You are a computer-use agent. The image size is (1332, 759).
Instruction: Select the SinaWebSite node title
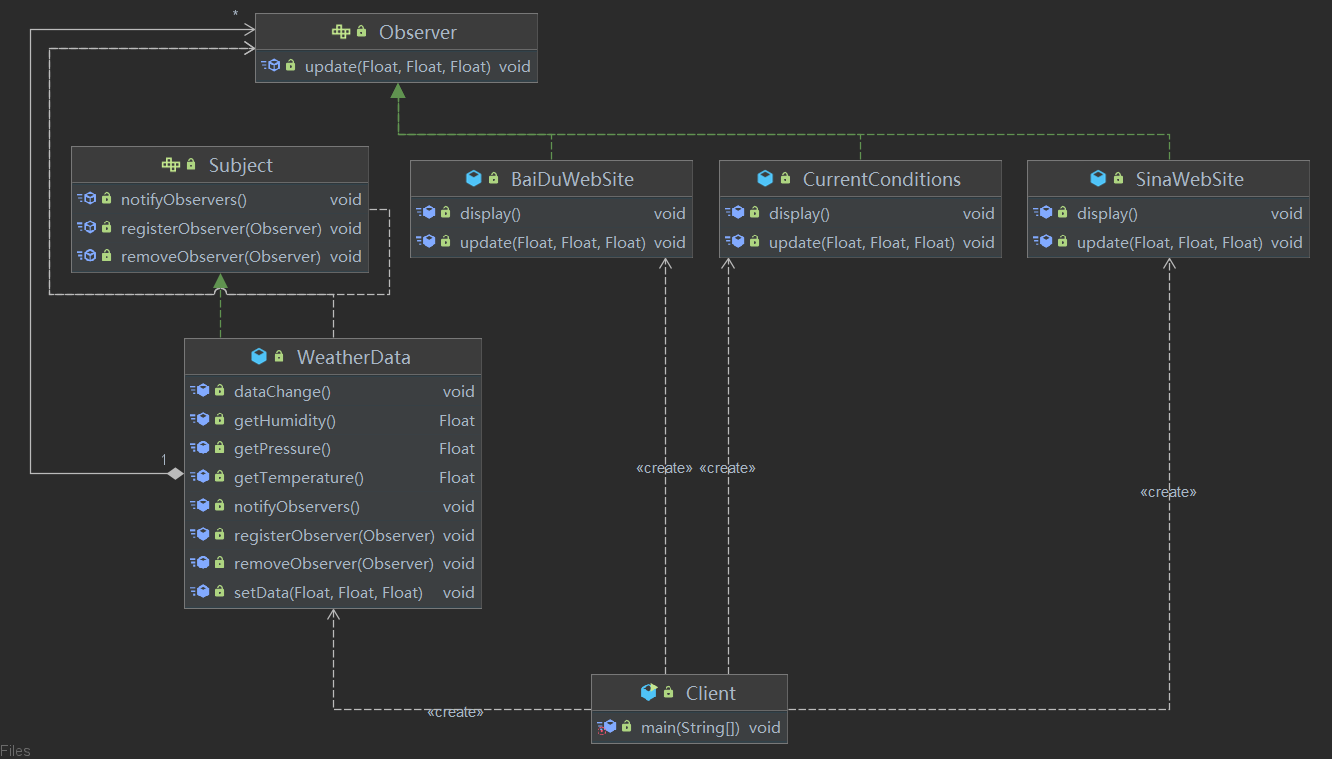1190,179
